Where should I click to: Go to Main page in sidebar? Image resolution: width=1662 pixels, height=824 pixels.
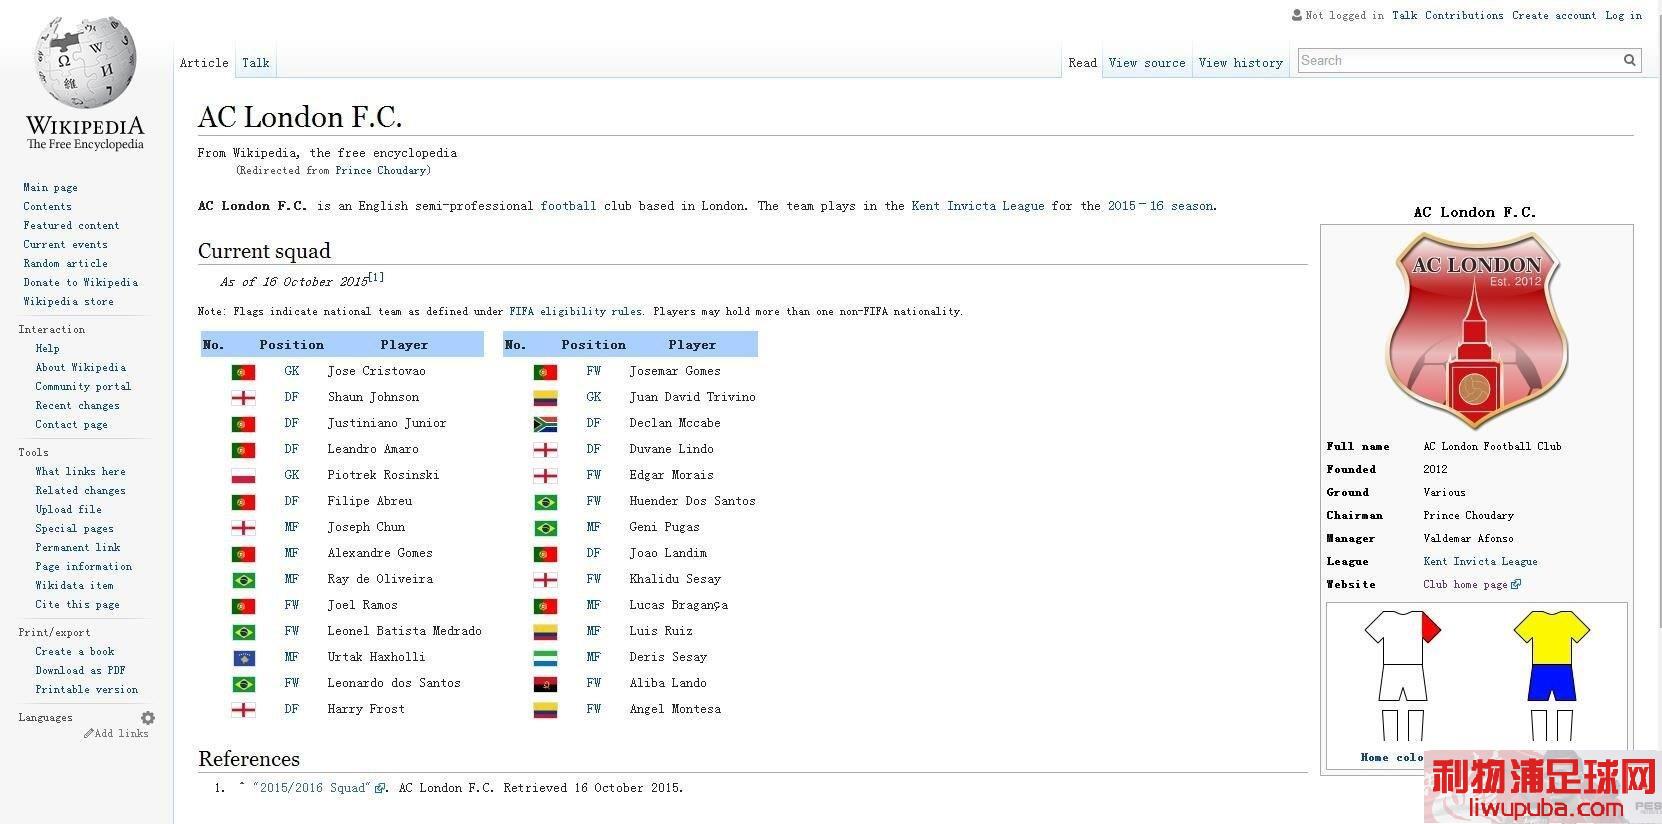(x=50, y=188)
